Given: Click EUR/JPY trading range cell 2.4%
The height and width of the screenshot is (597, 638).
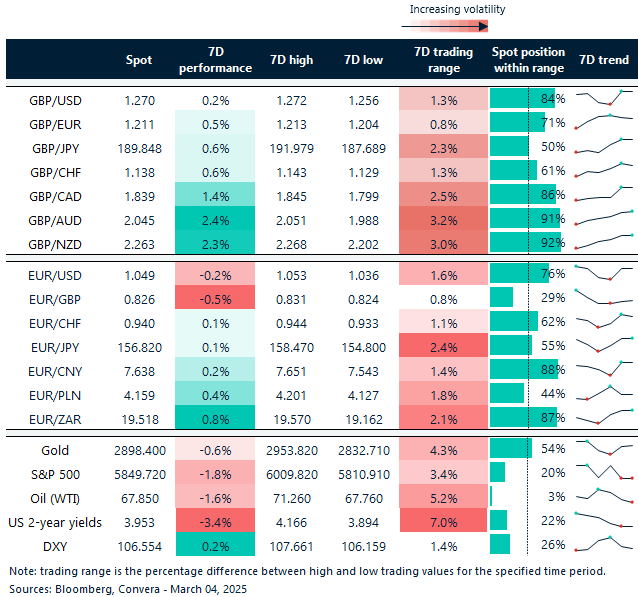Looking at the screenshot, I should point(444,345).
